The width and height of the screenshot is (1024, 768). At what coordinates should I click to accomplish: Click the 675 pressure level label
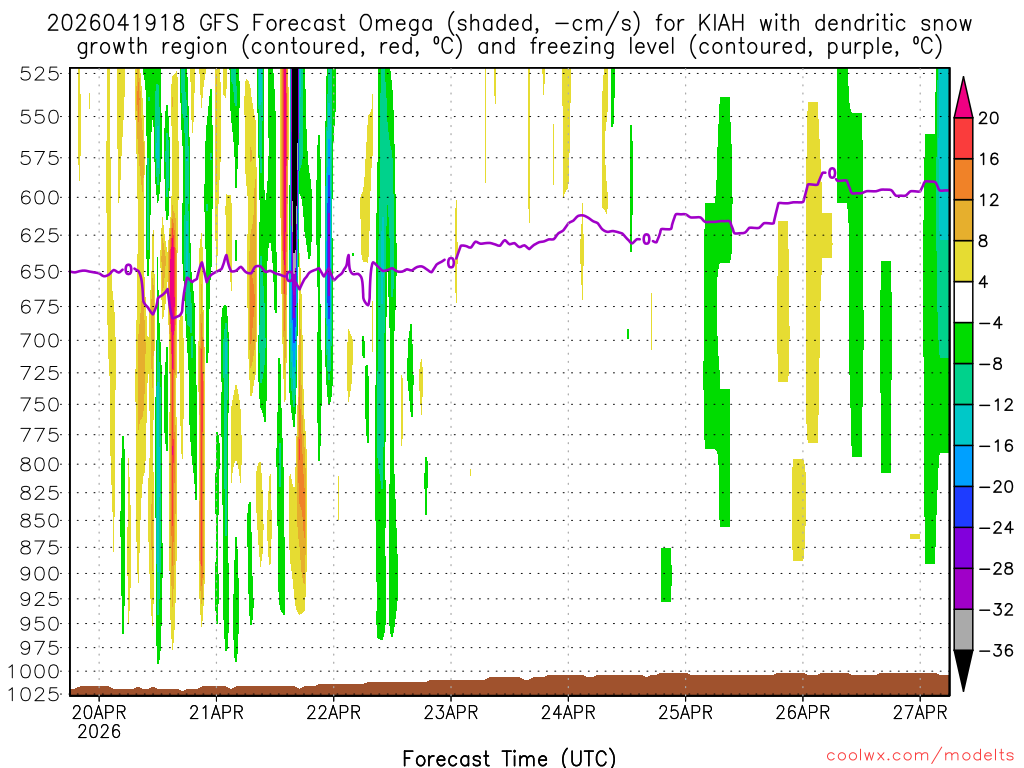click(40, 307)
